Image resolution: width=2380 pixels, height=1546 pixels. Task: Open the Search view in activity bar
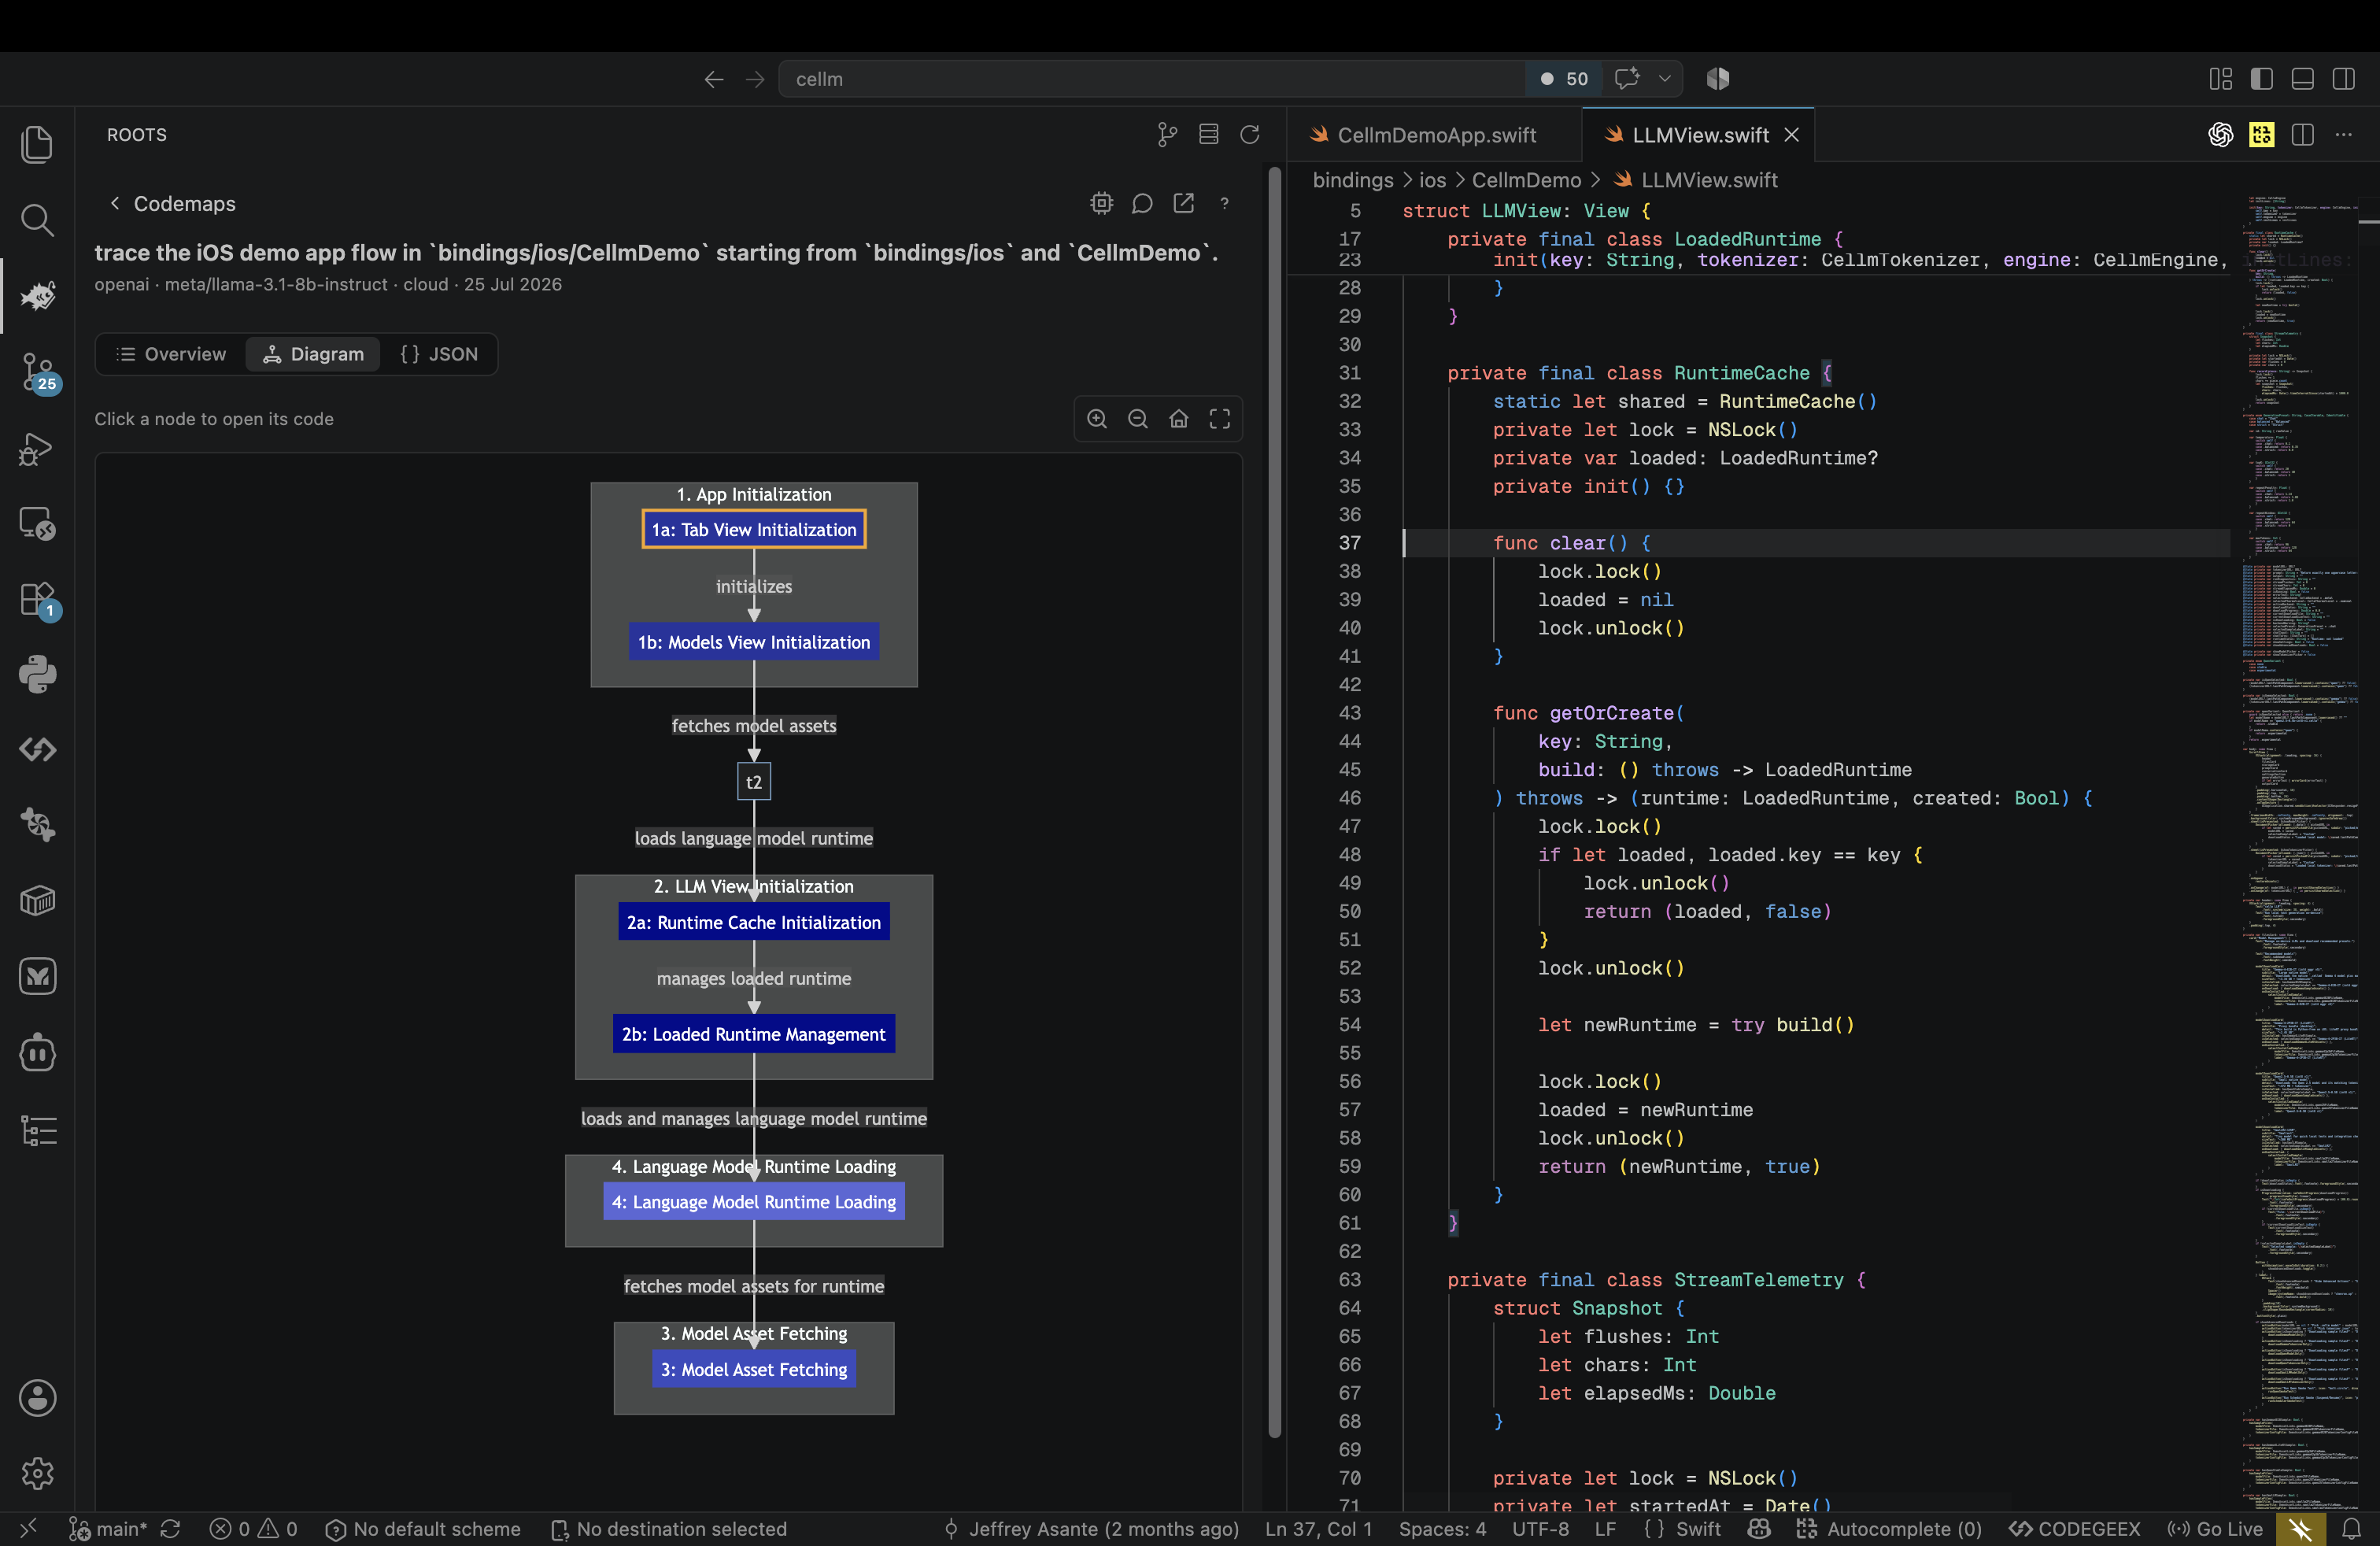tap(37, 219)
